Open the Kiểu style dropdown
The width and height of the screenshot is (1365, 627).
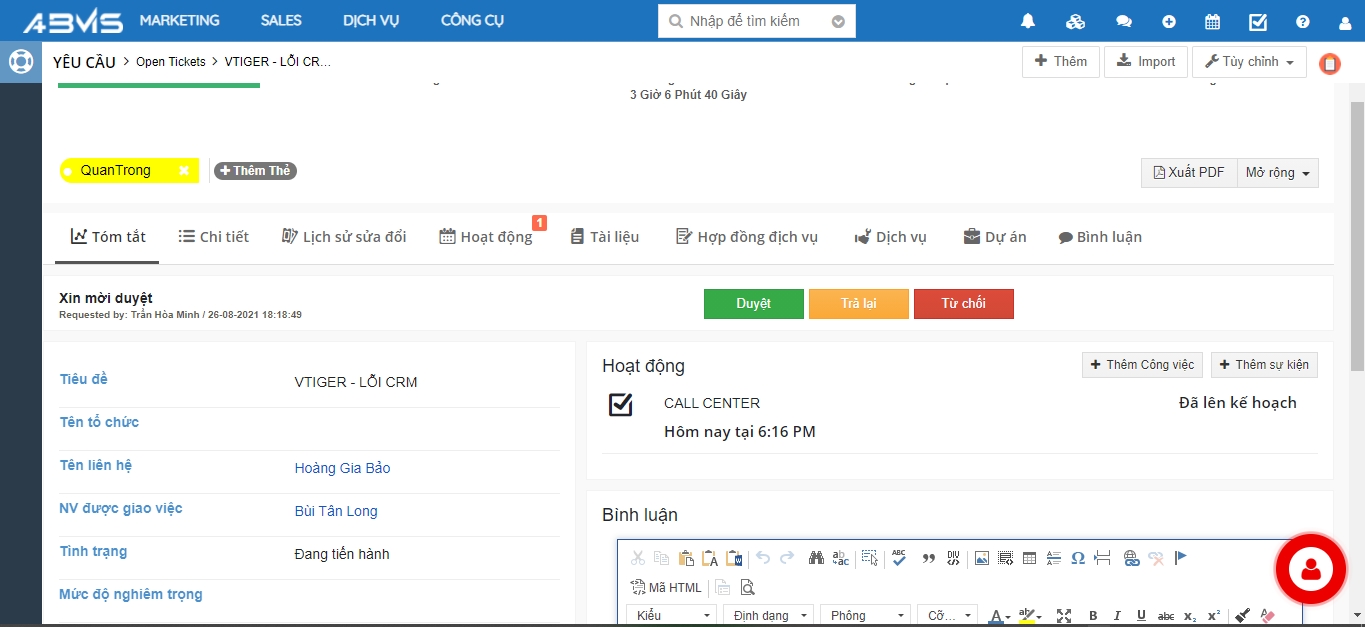(x=671, y=616)
